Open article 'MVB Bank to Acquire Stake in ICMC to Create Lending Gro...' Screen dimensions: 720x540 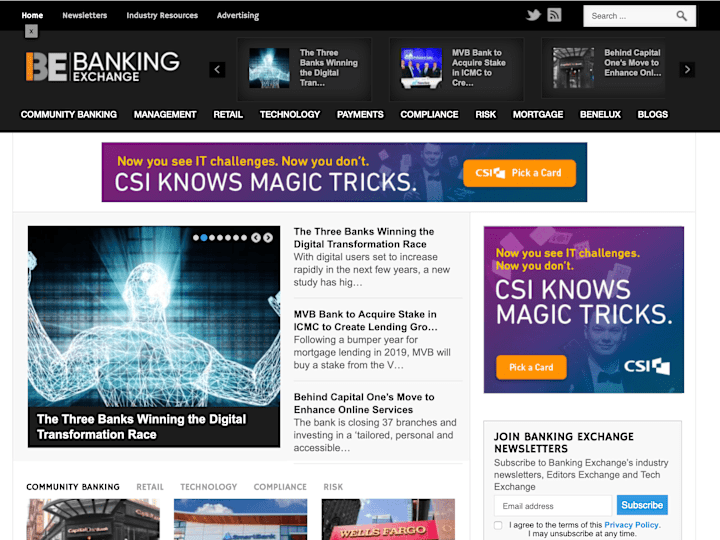(366, 321)
